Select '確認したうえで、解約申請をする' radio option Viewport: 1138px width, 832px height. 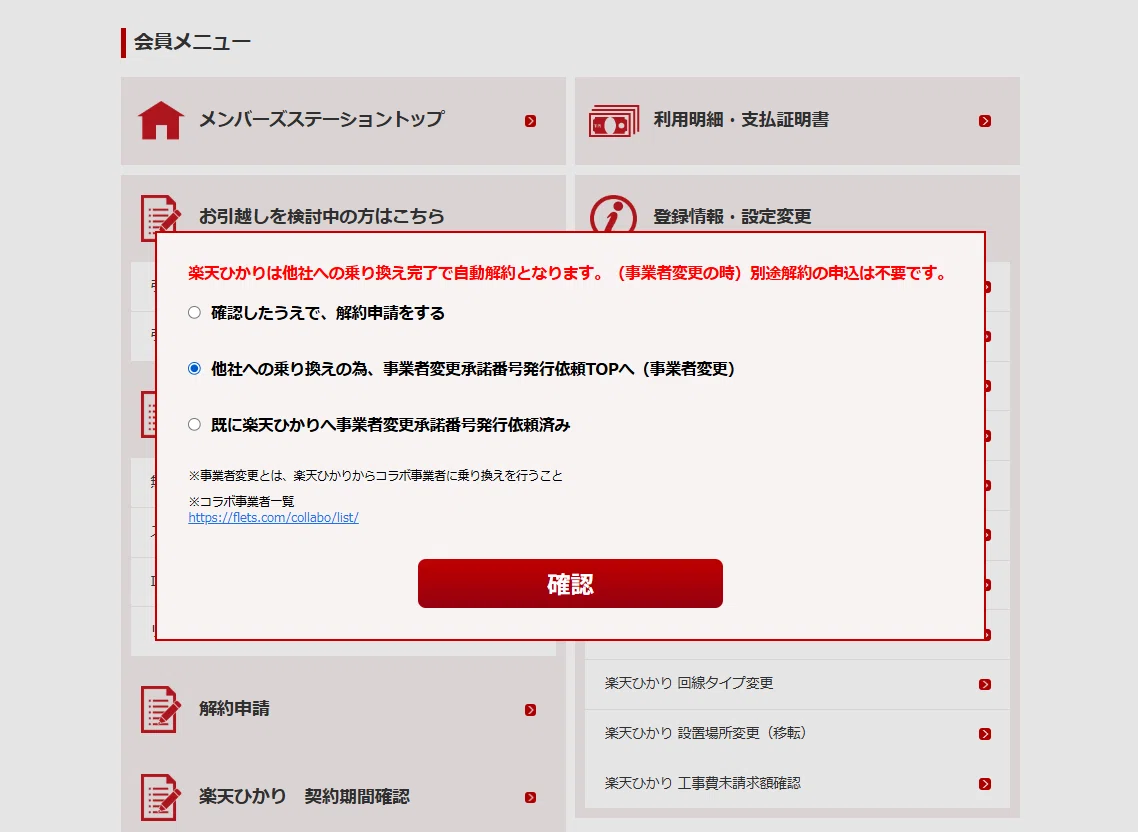(194, 313)
